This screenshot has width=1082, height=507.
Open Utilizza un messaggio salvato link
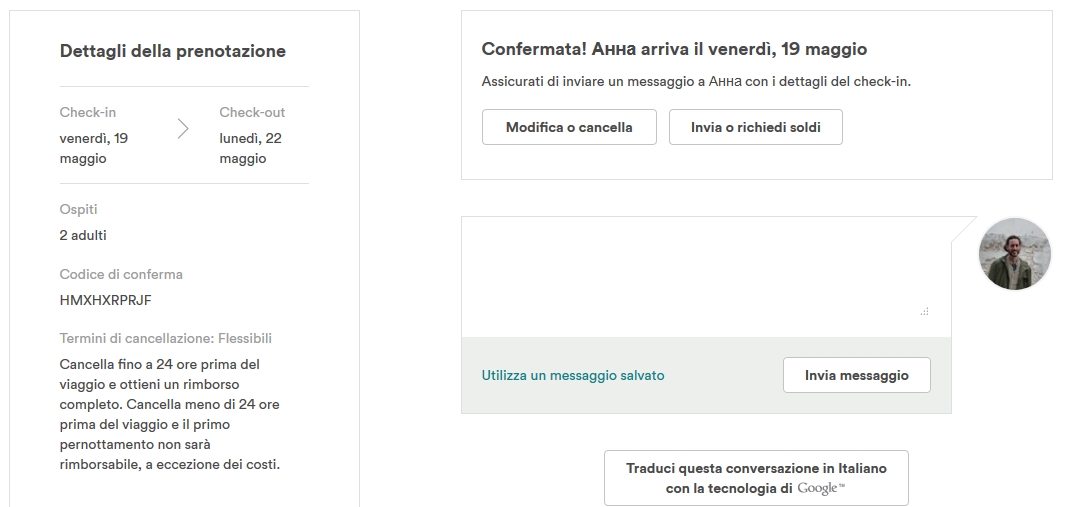pyautogui.click(x=572, y=375)
